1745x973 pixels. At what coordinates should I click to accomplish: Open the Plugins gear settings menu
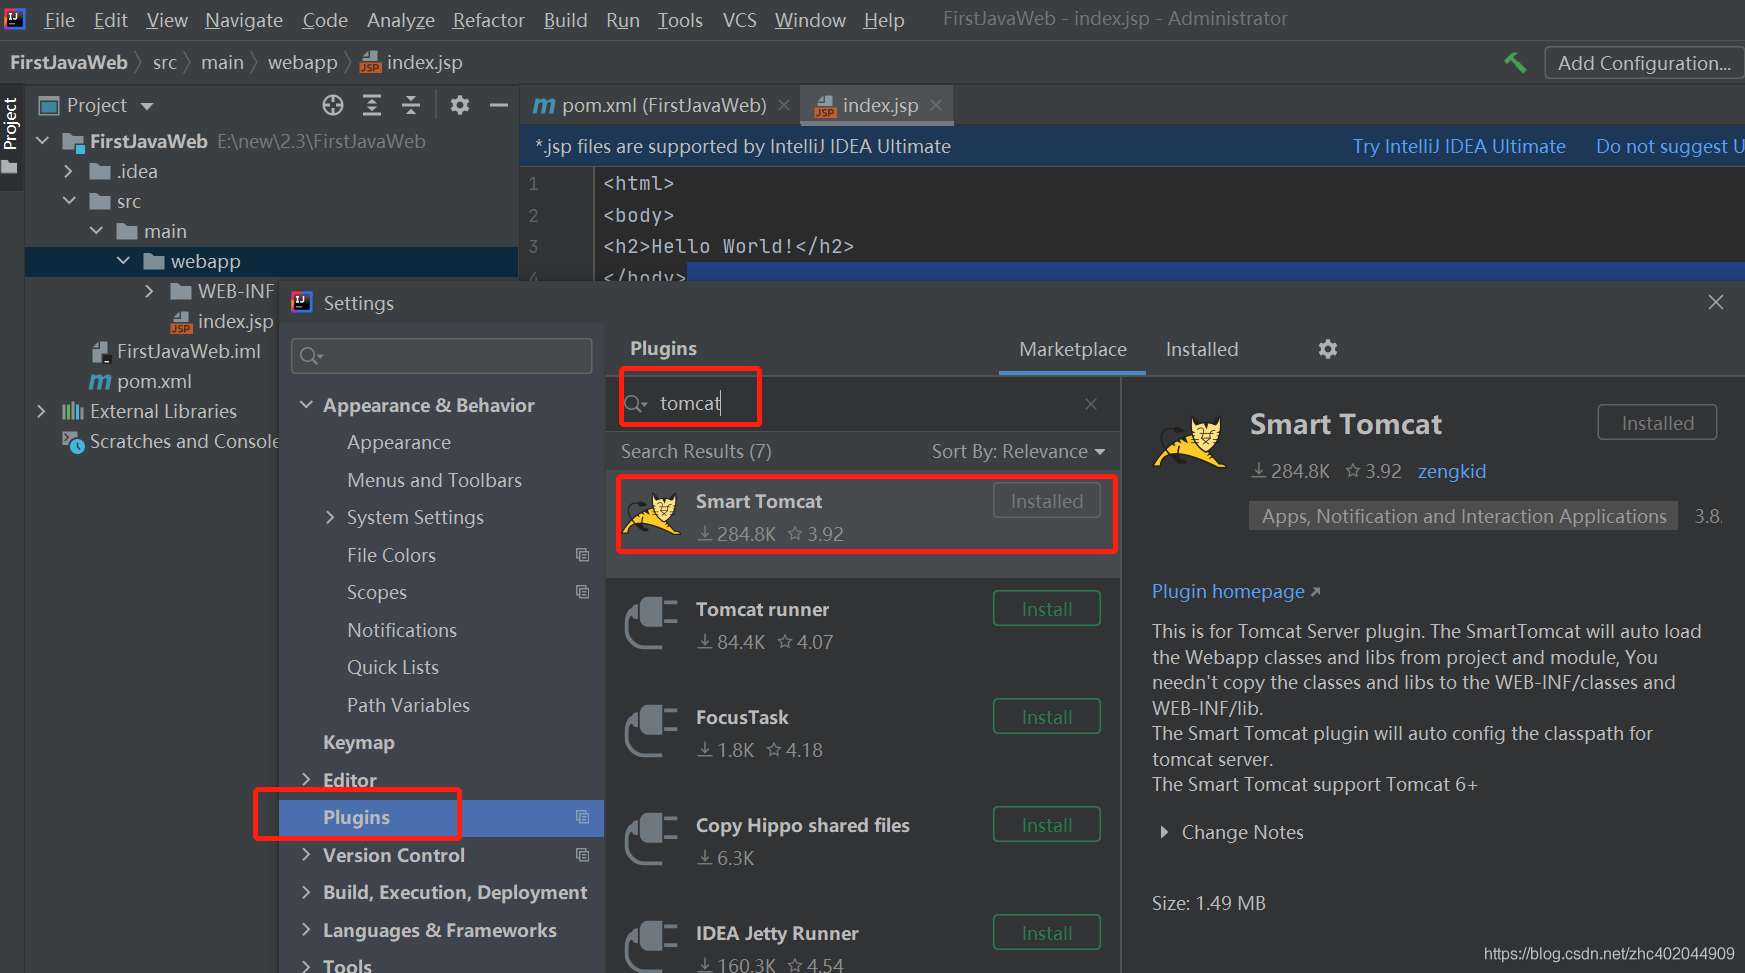[x=1327, y=349]
